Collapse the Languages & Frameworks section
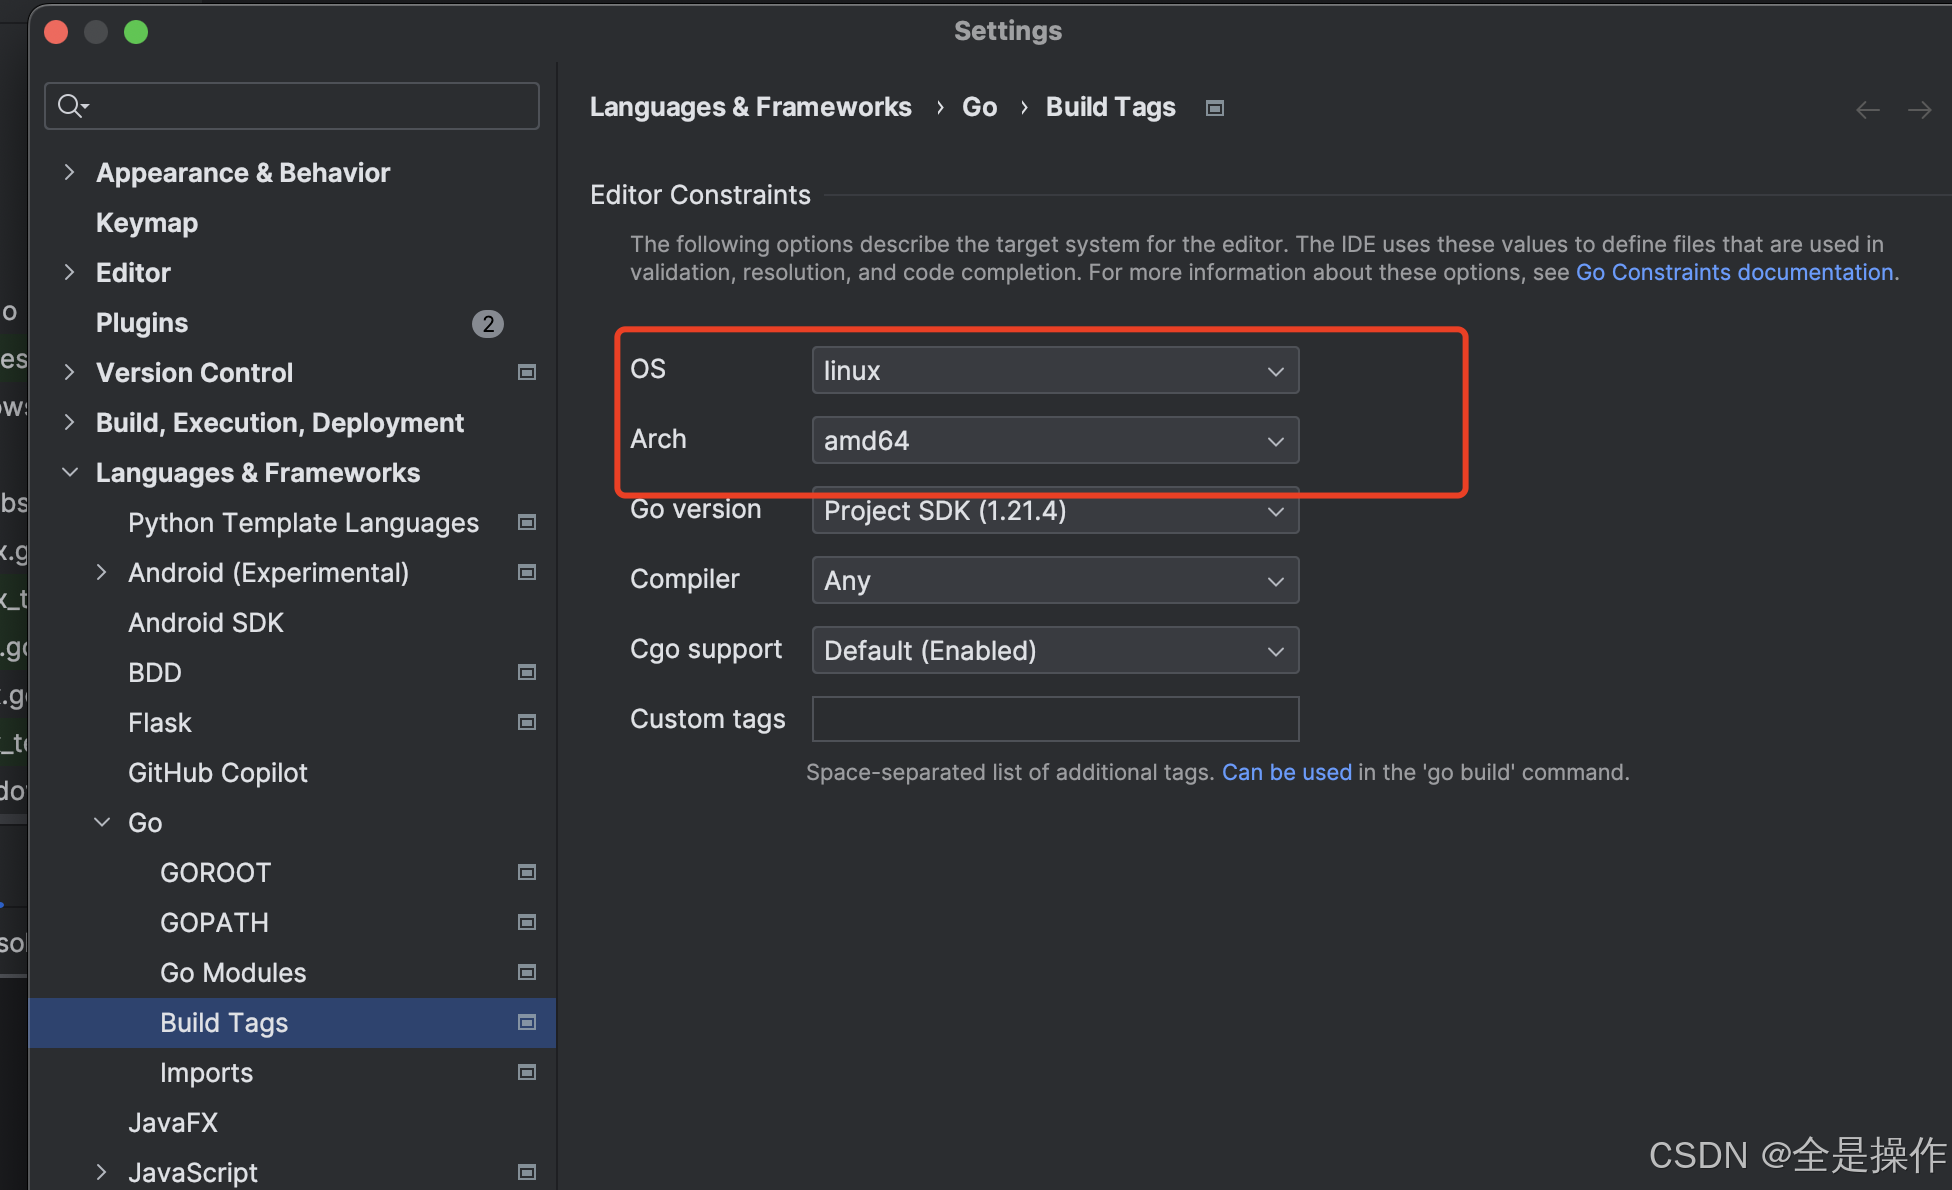This screenshot has height=1190, width=1952. [x=69, y=473]
